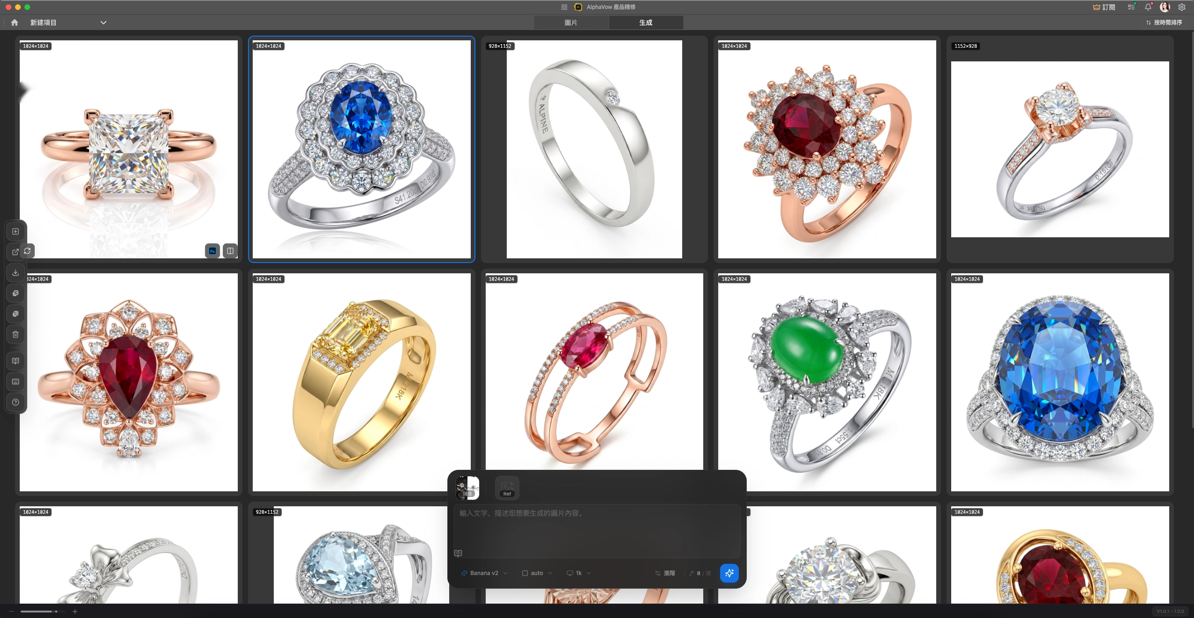Open the task list icon with green dot
1194x618 pixels.
click(x=1132, y=7)
